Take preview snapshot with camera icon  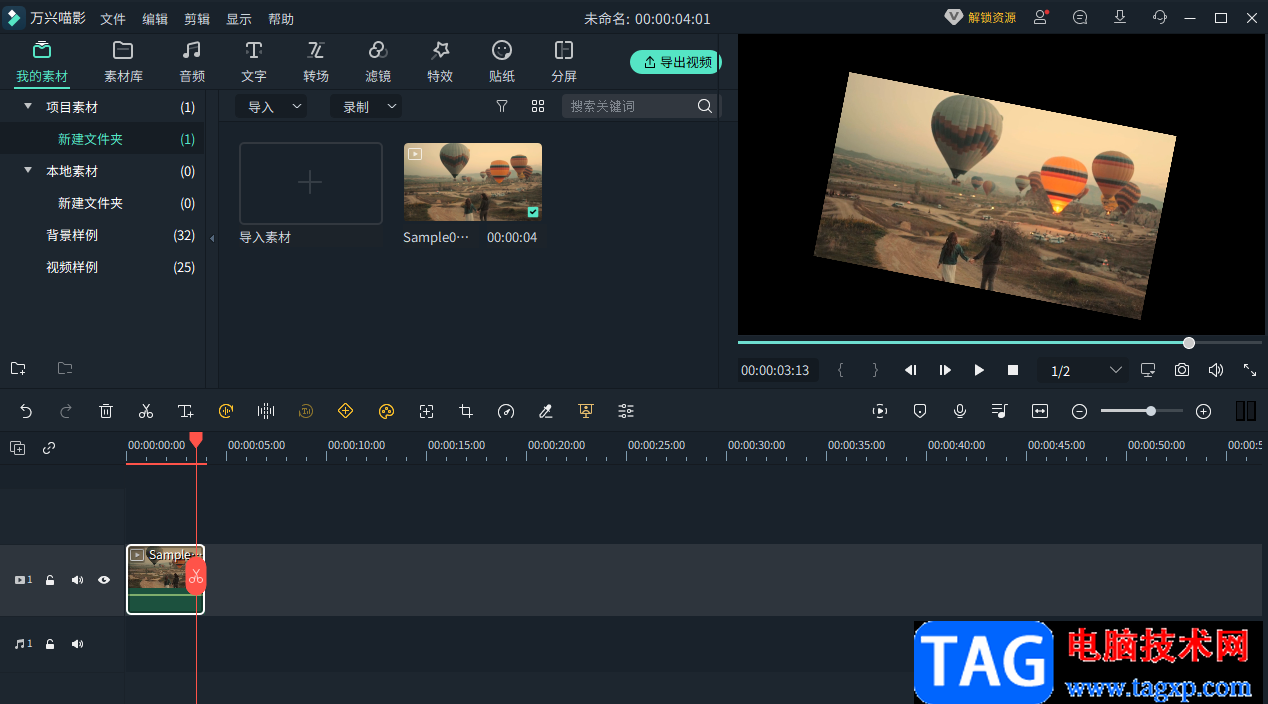point(1182,370)
